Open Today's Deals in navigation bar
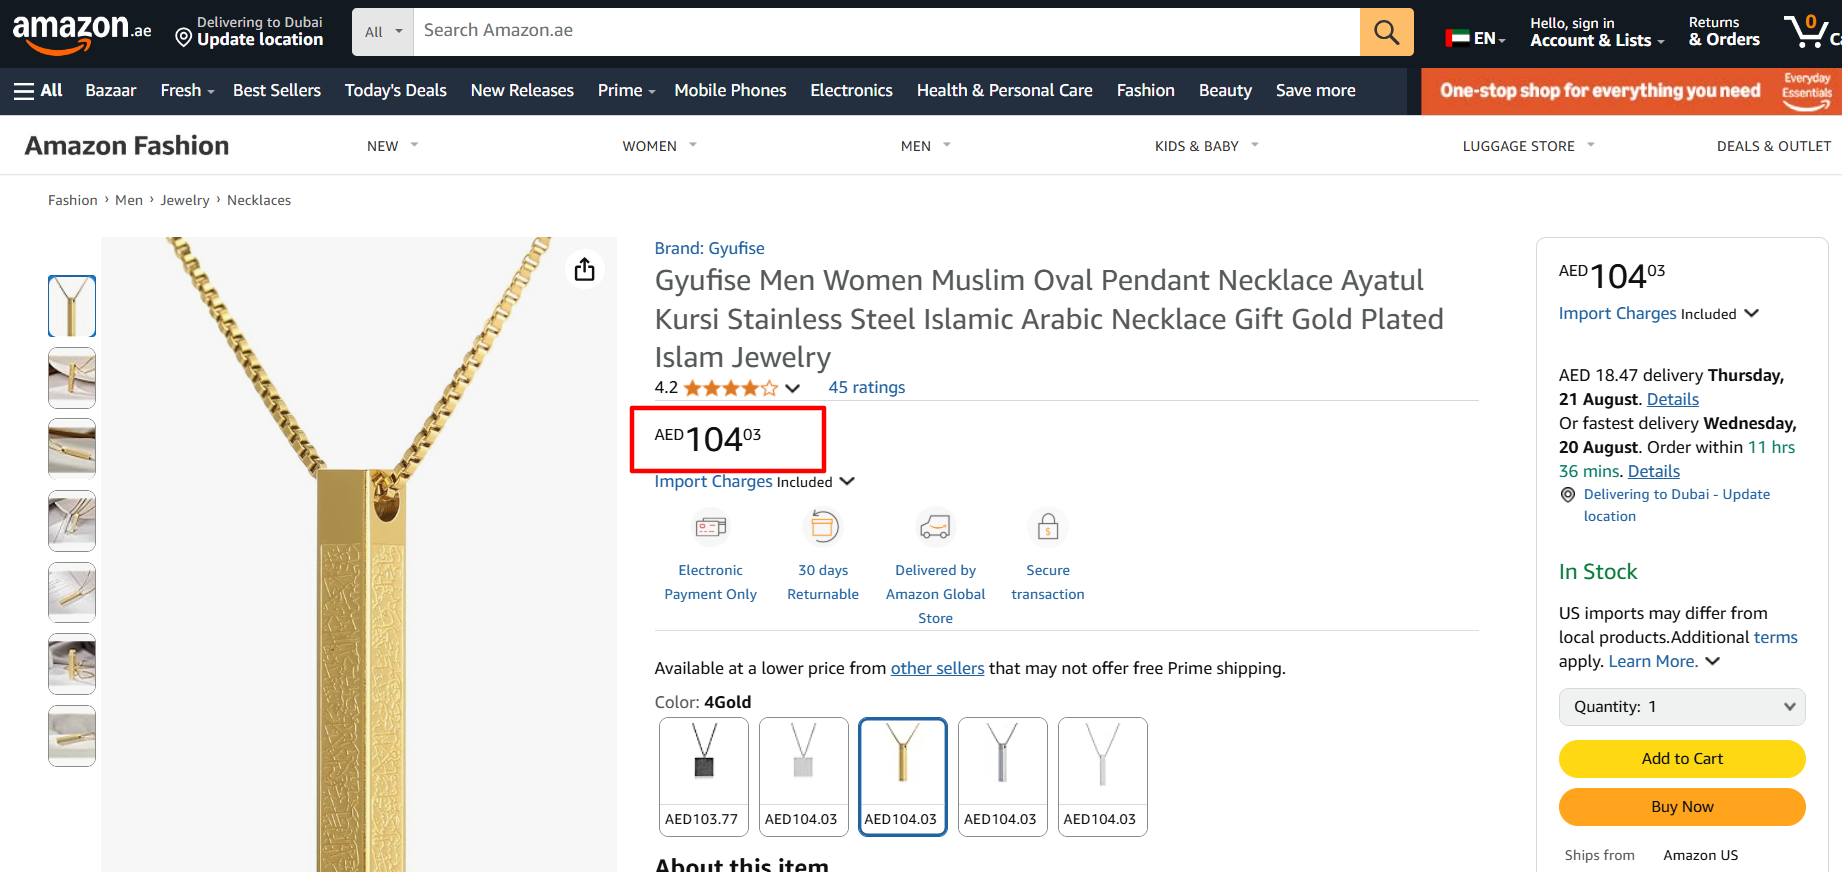1842x872 pixels. coord(396,91)
